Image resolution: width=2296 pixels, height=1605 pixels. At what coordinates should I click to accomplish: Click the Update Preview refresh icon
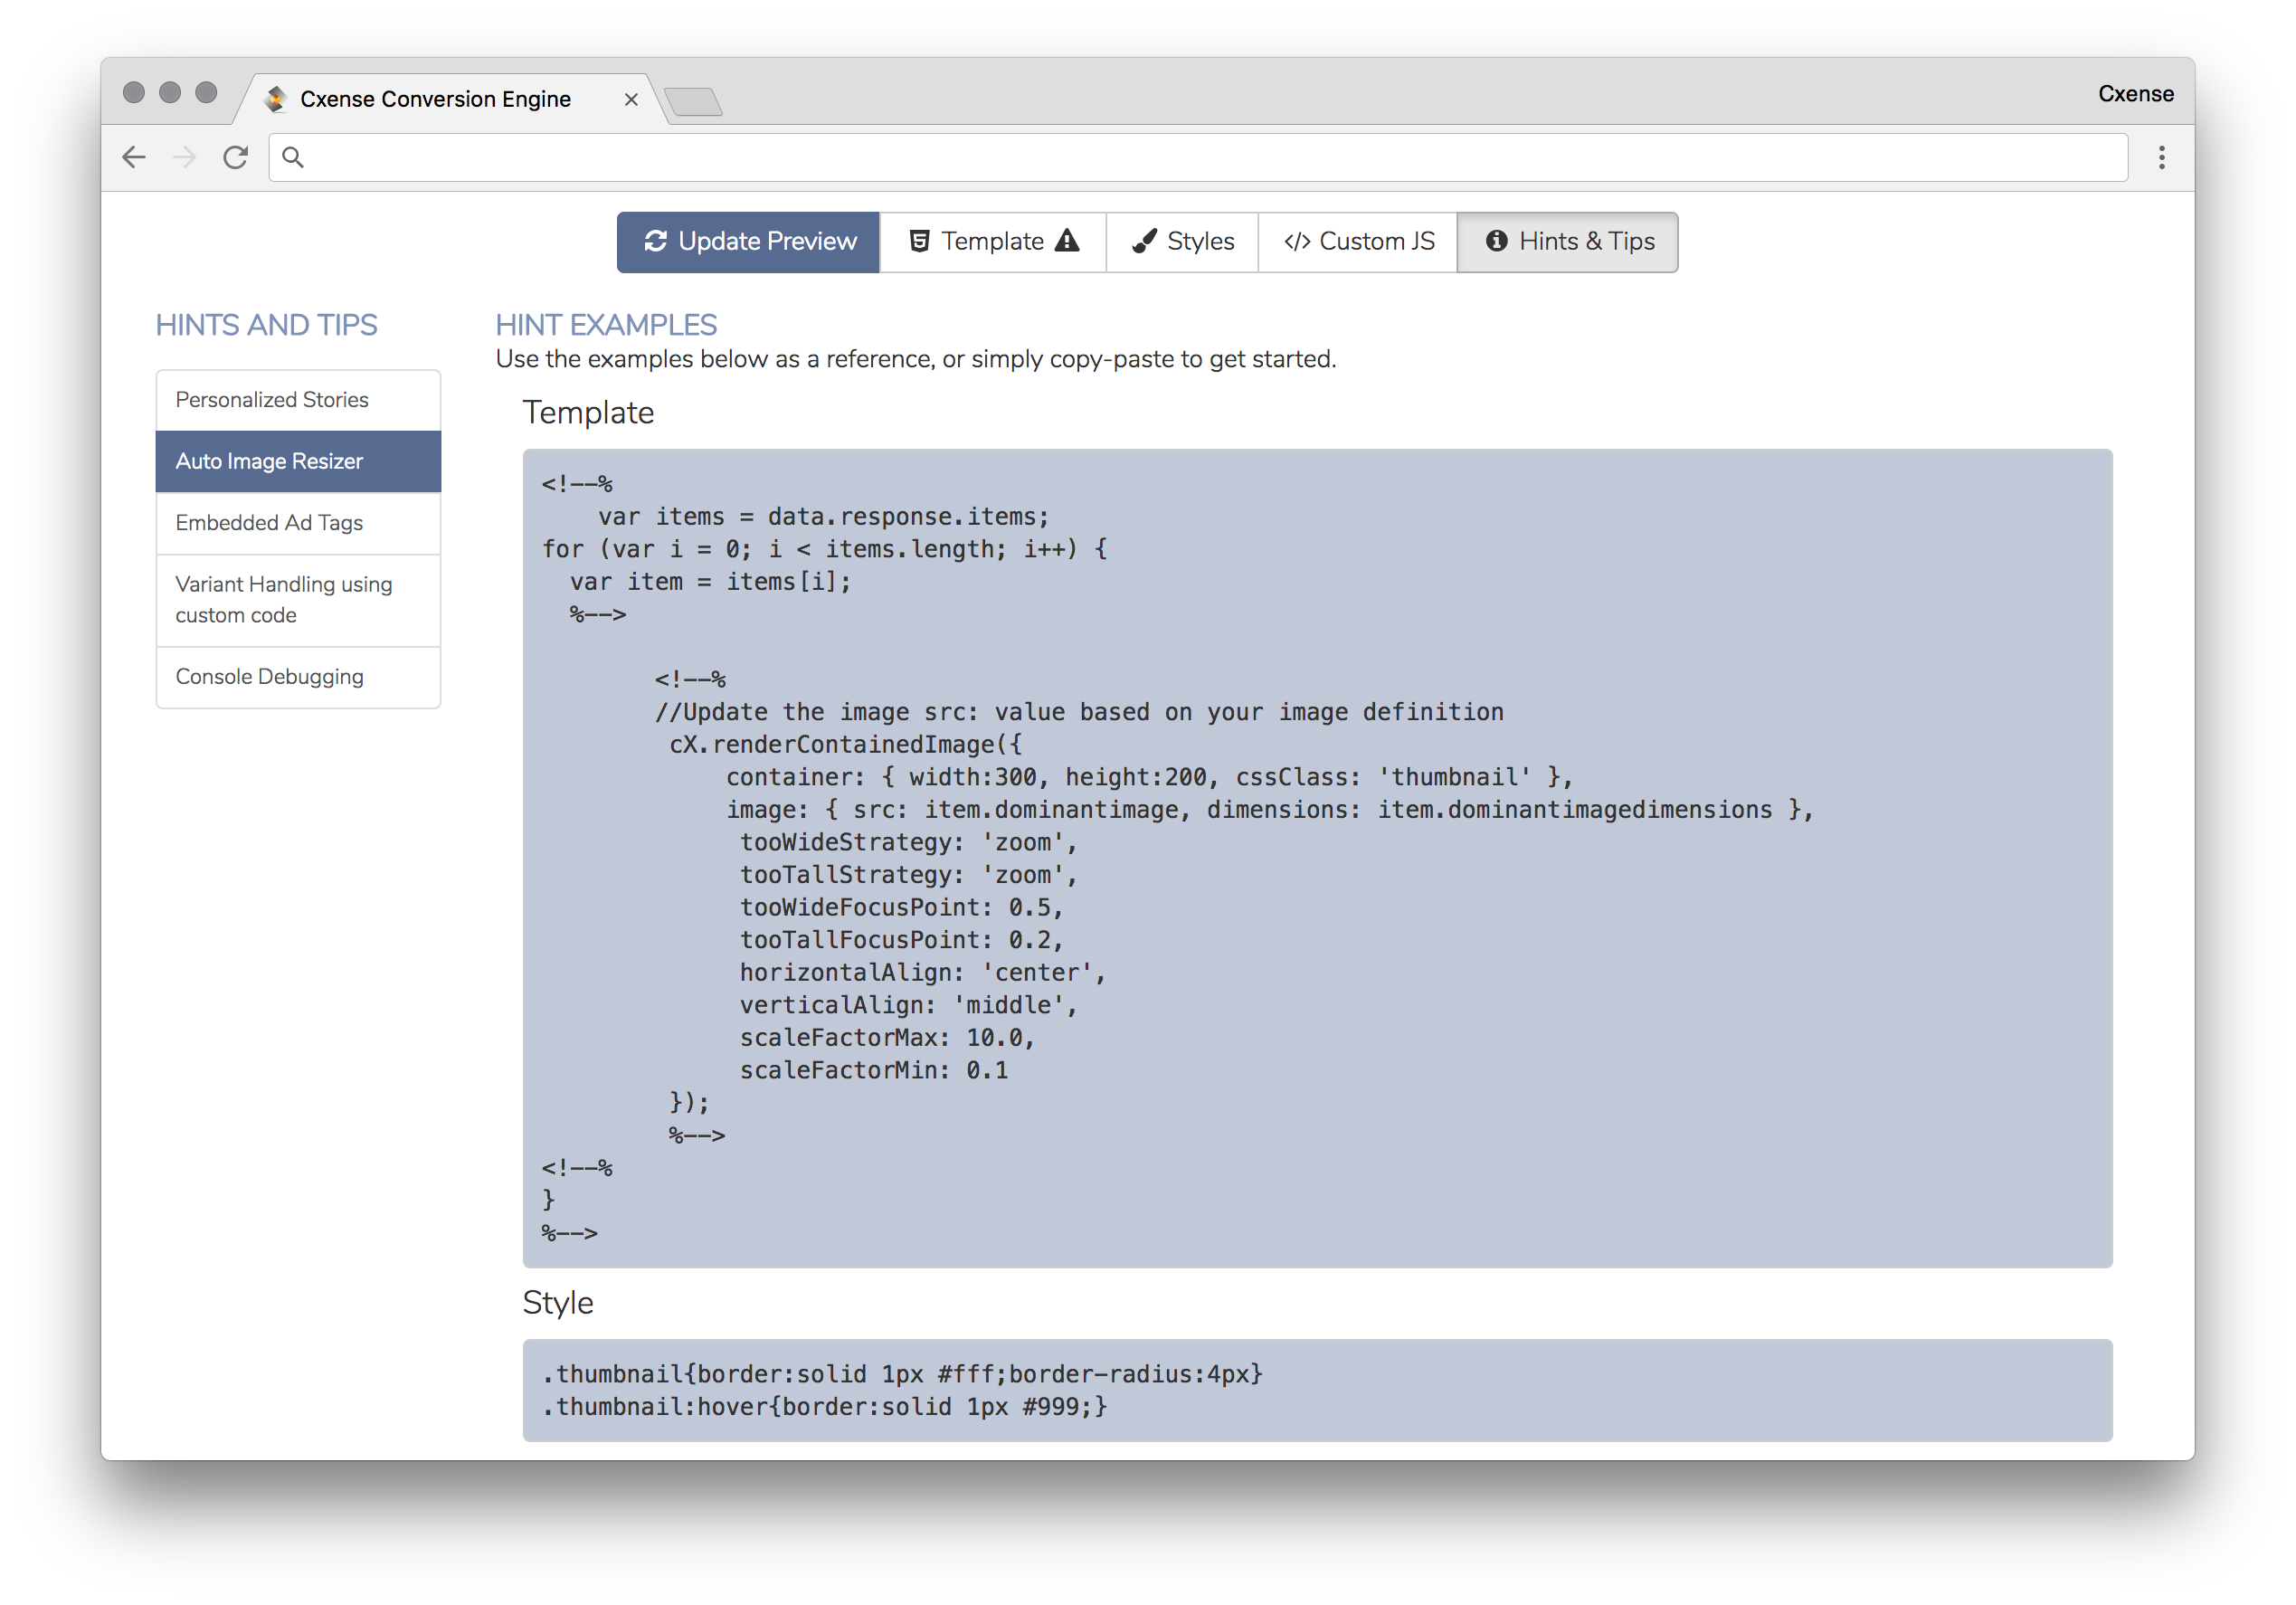(x=655, y=241)
